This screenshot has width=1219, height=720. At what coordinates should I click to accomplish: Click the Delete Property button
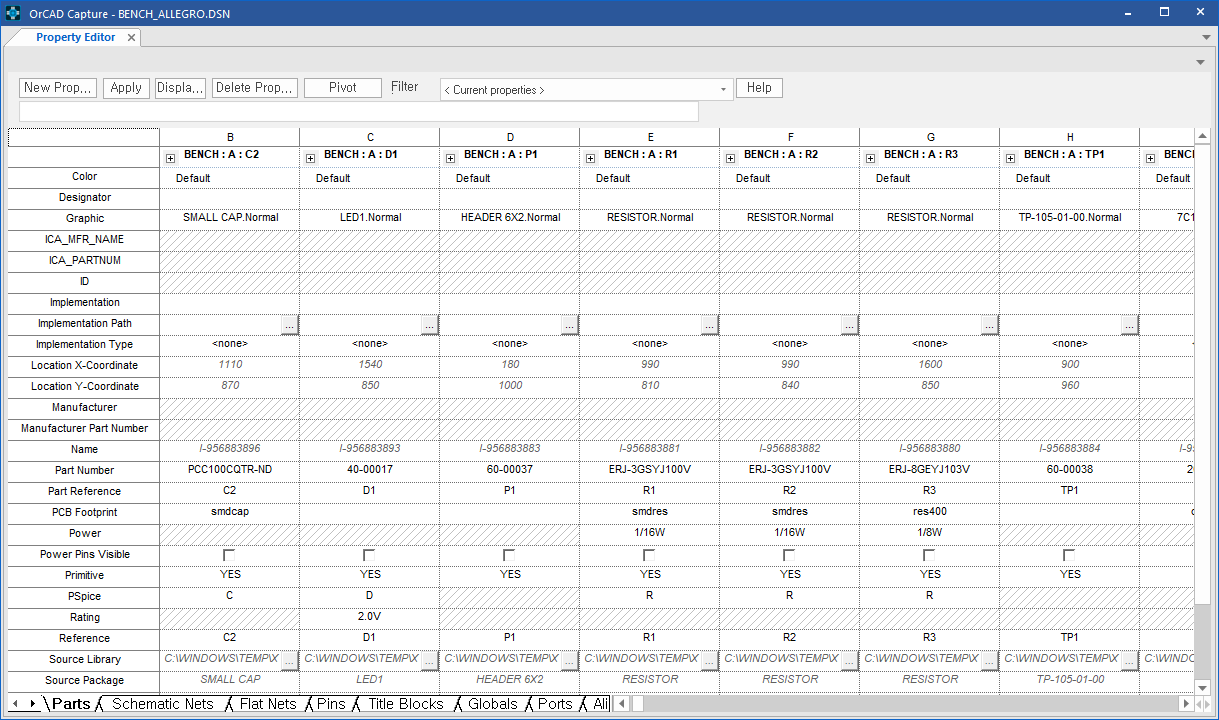pos(255,88)
